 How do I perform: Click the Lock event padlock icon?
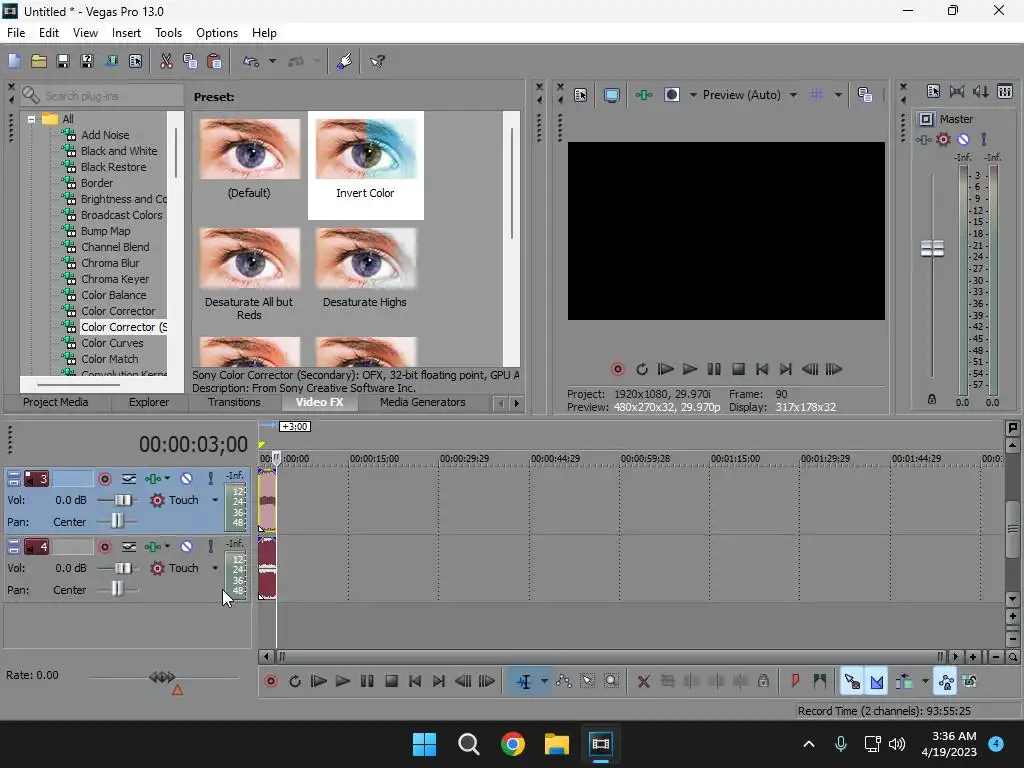(x=763, y=682)
